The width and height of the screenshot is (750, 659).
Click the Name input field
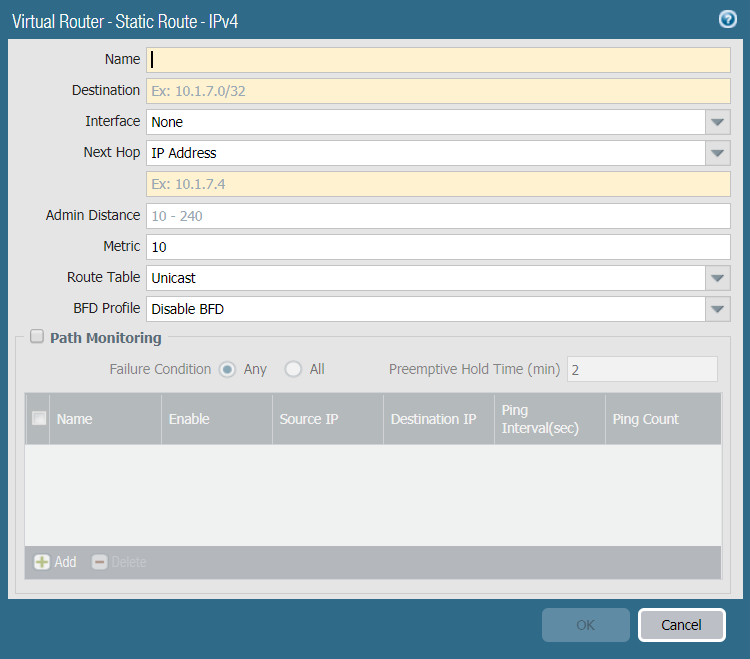[x=438, y=60]
